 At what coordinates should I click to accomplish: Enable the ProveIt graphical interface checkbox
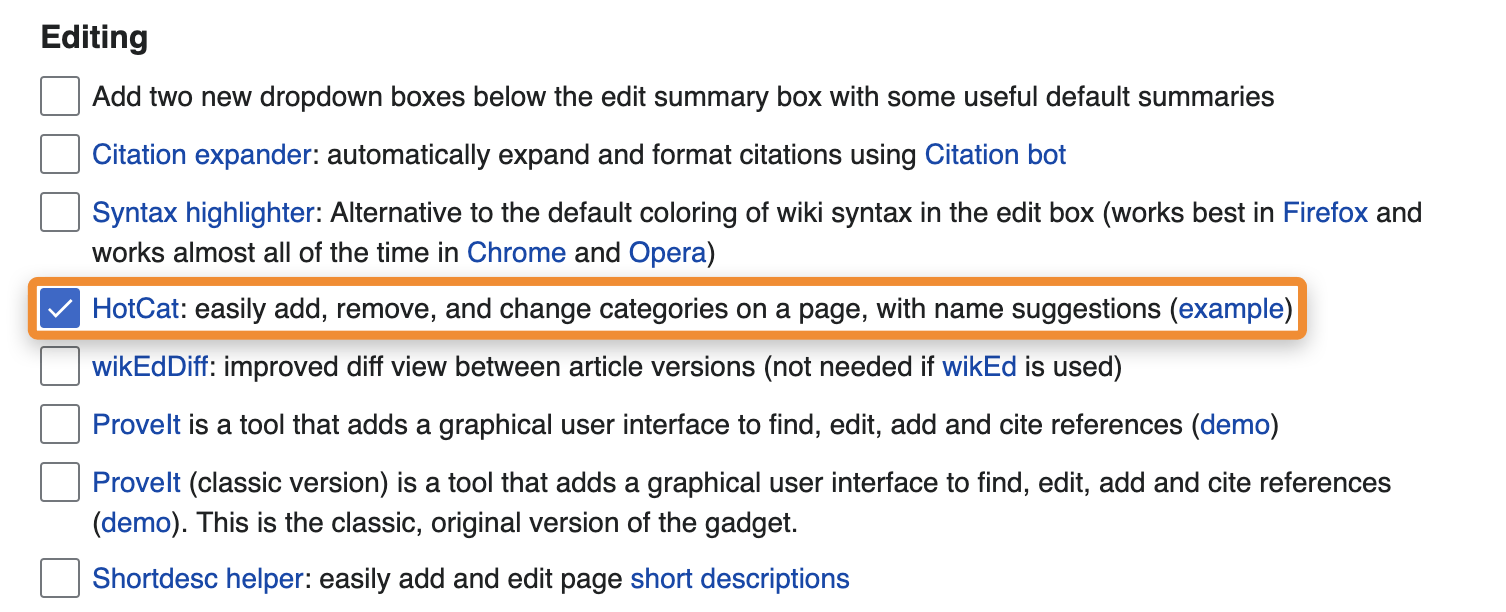tap(60, 425)
